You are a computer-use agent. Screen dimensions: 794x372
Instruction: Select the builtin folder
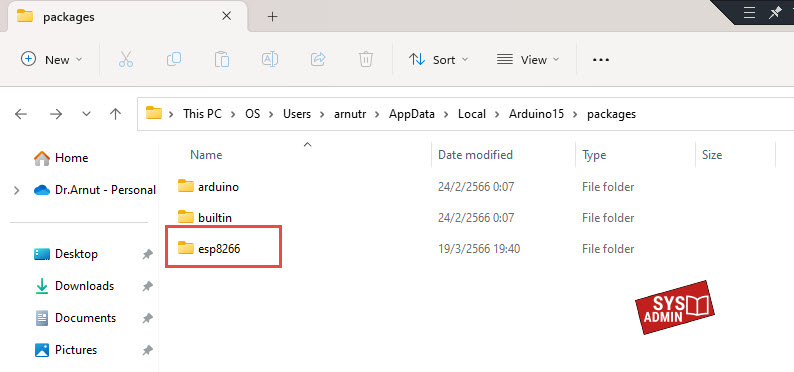click(215, 218)
